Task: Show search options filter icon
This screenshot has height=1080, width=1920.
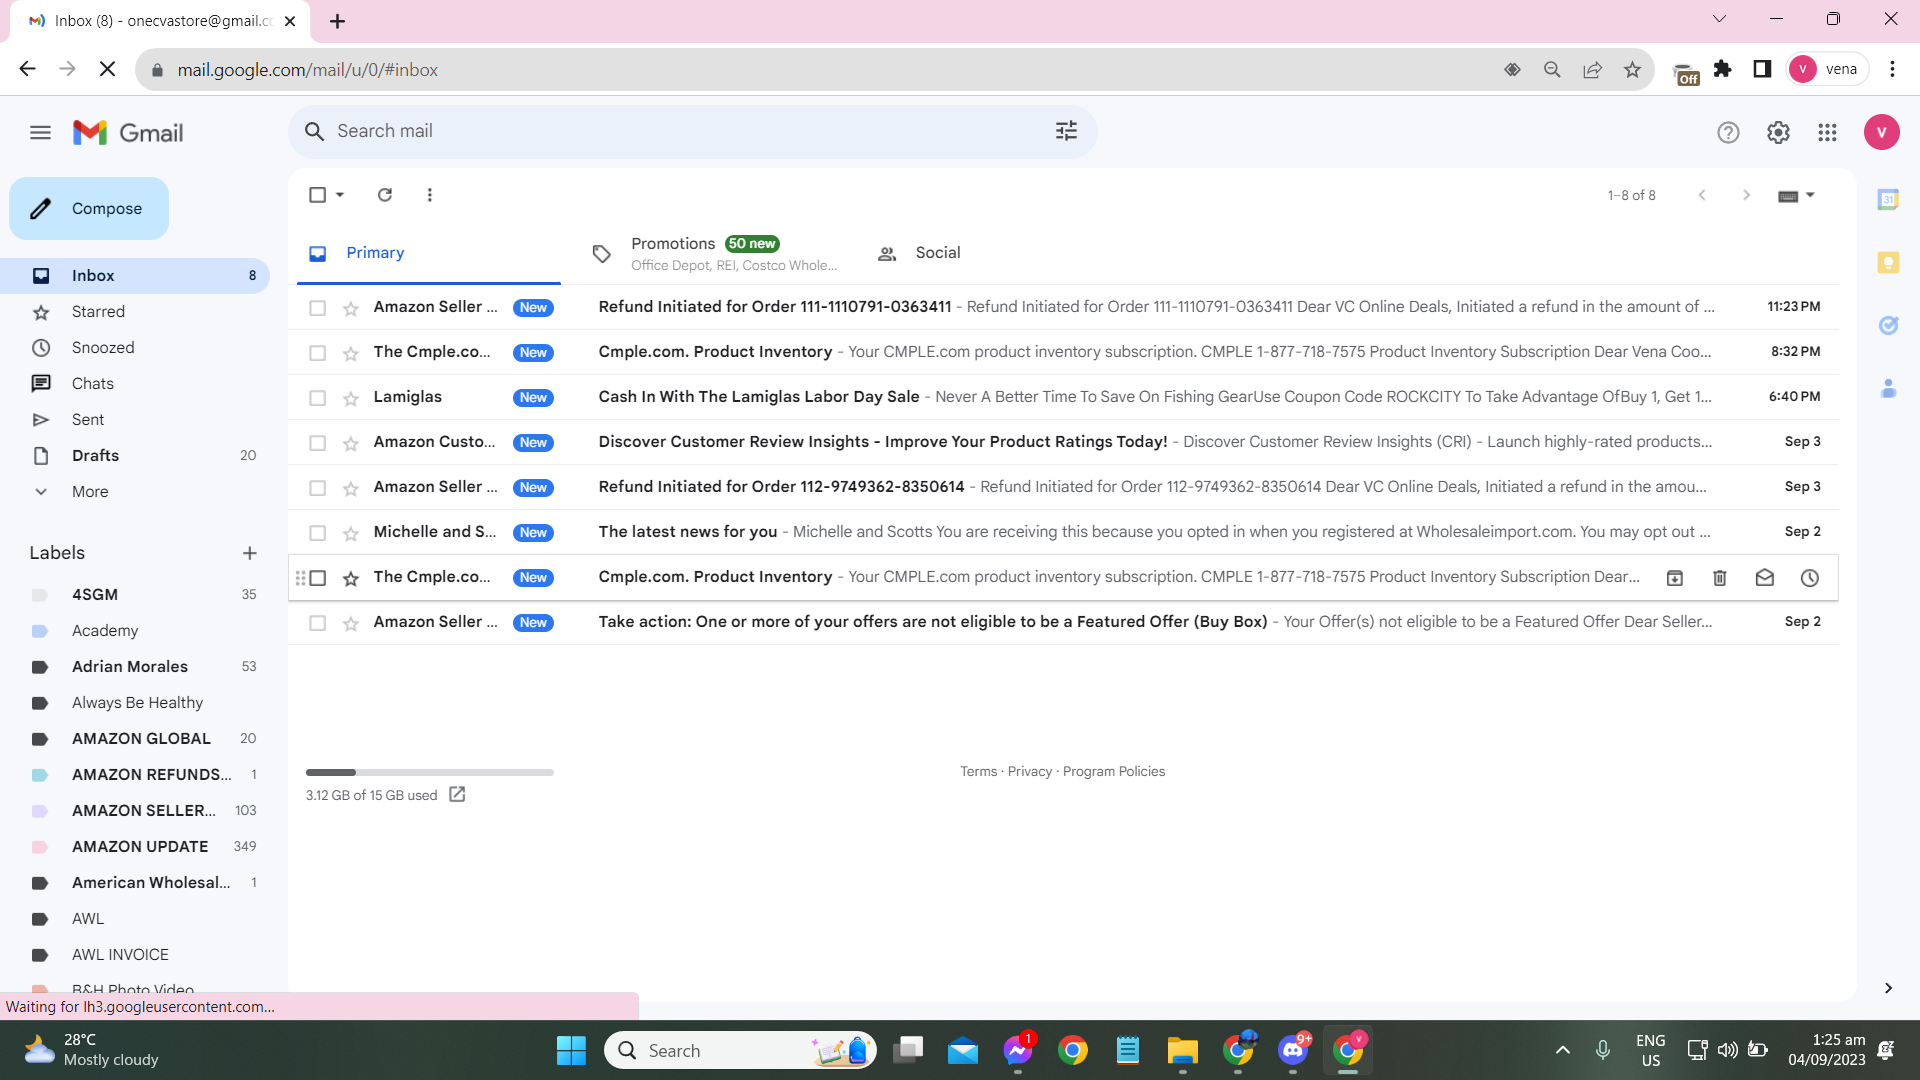Action: click(x=1066, y=131)
